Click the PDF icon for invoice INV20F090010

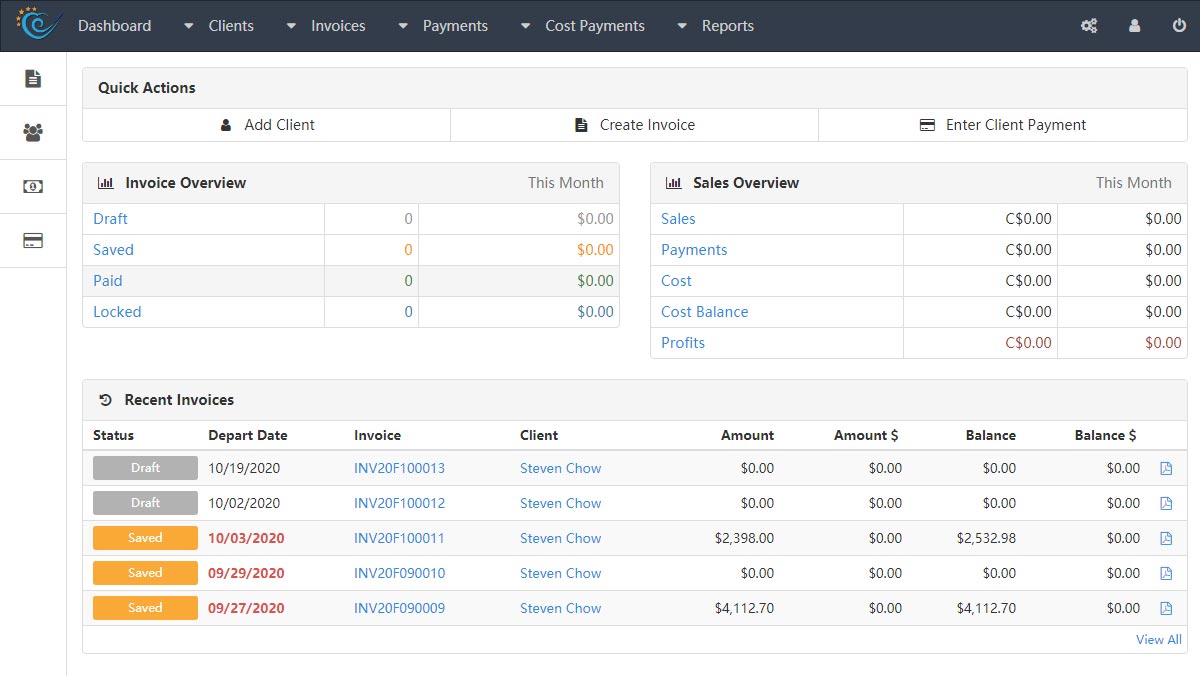[1166, 573]
